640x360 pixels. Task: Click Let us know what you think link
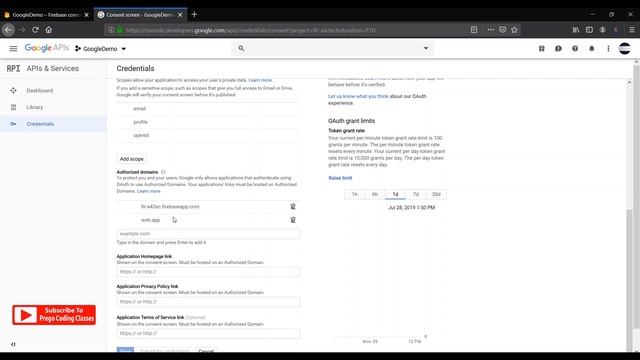pos(358,96)
